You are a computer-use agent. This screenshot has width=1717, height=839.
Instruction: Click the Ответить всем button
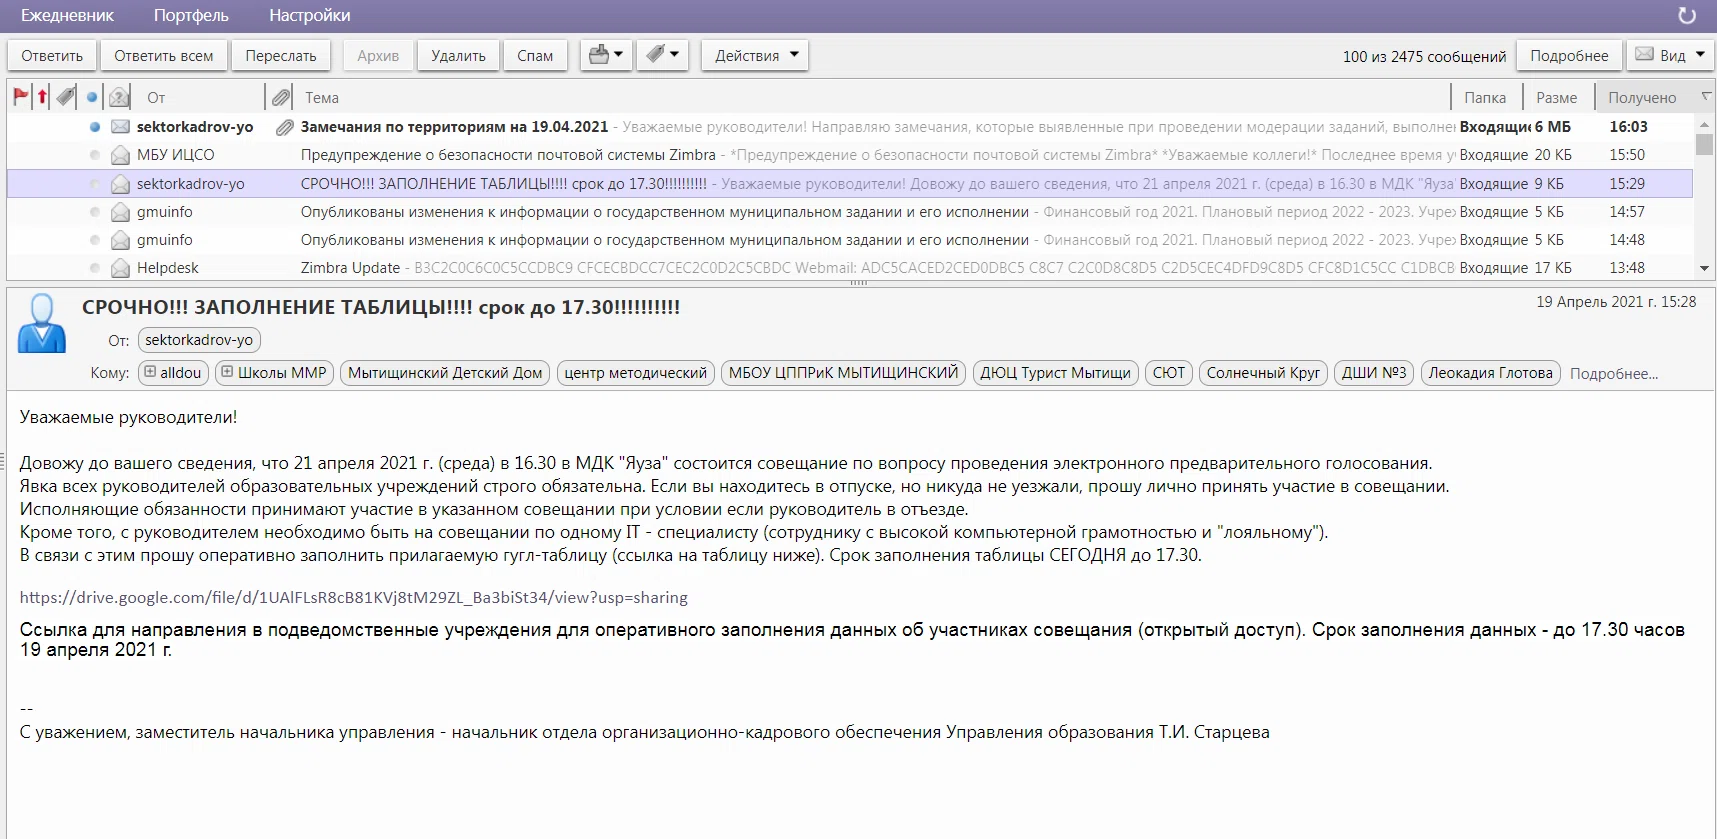coord(163,55)
